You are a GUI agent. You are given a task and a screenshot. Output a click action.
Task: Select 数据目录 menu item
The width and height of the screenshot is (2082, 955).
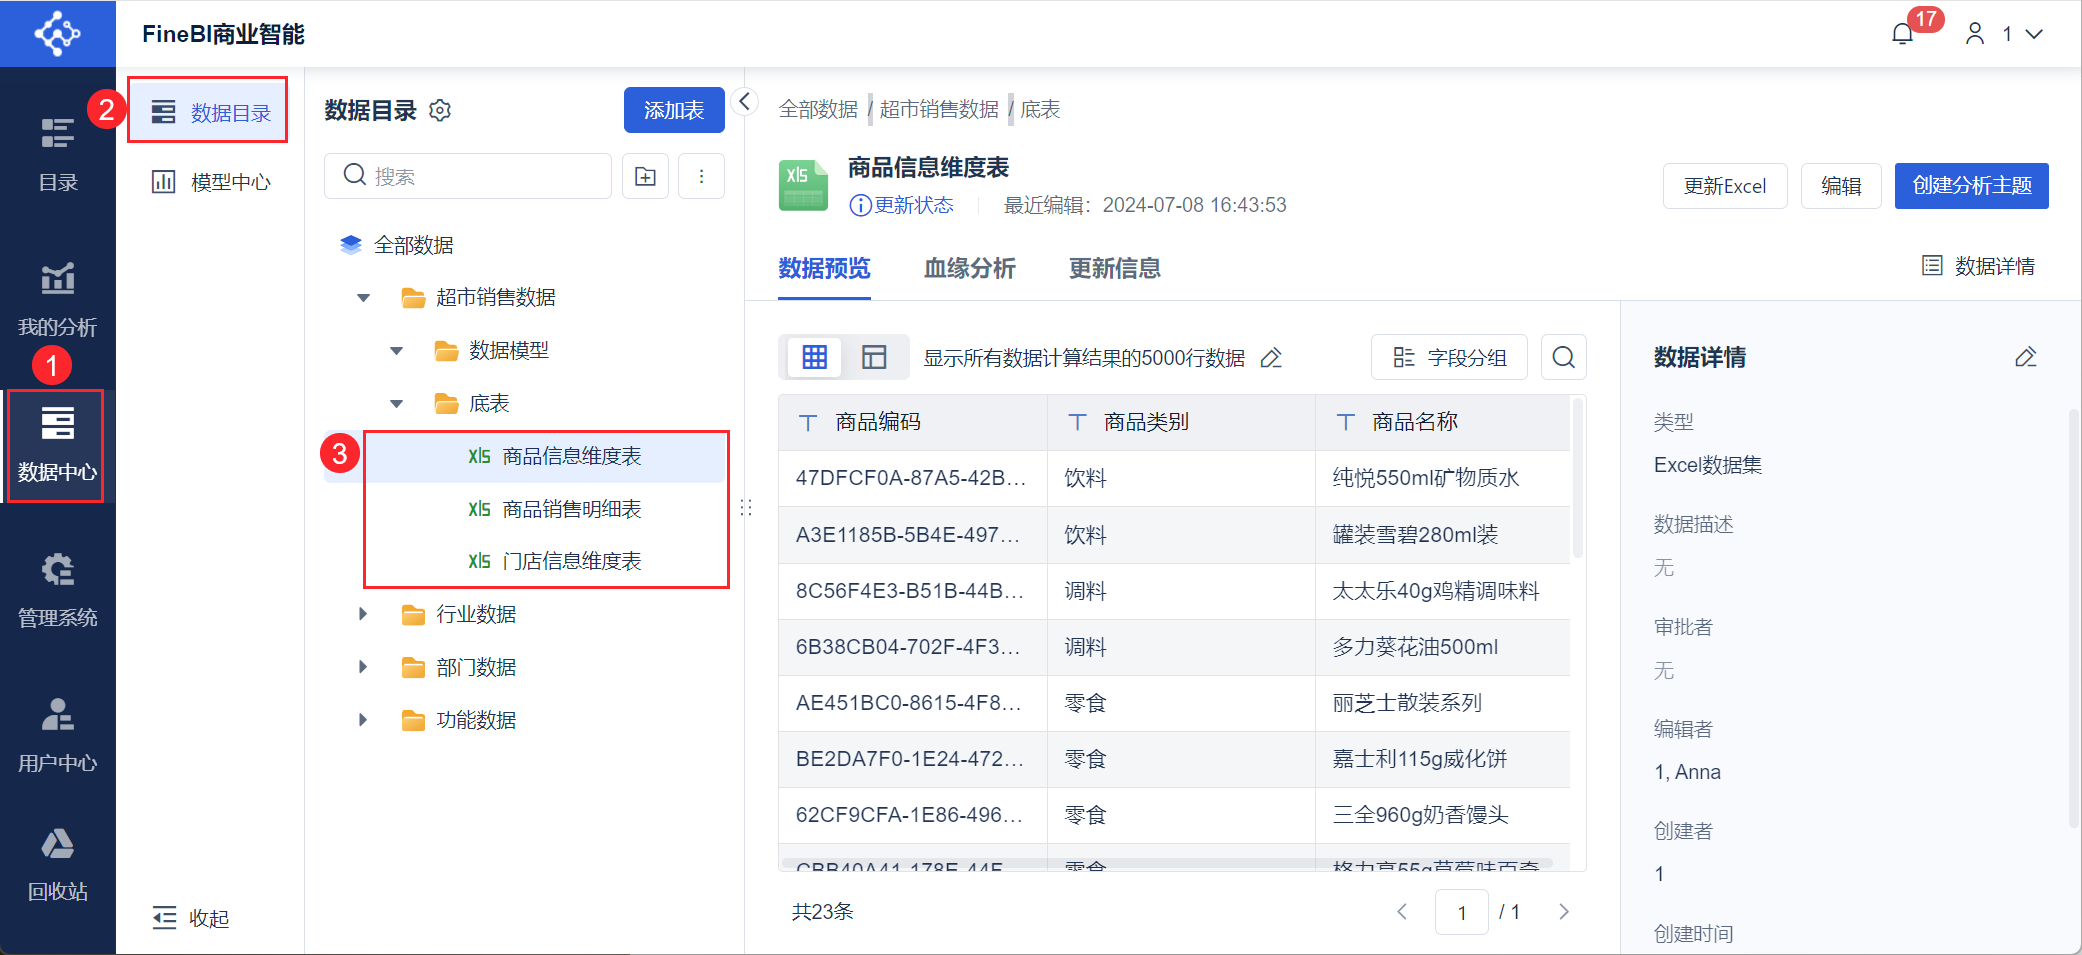point(208,111)
